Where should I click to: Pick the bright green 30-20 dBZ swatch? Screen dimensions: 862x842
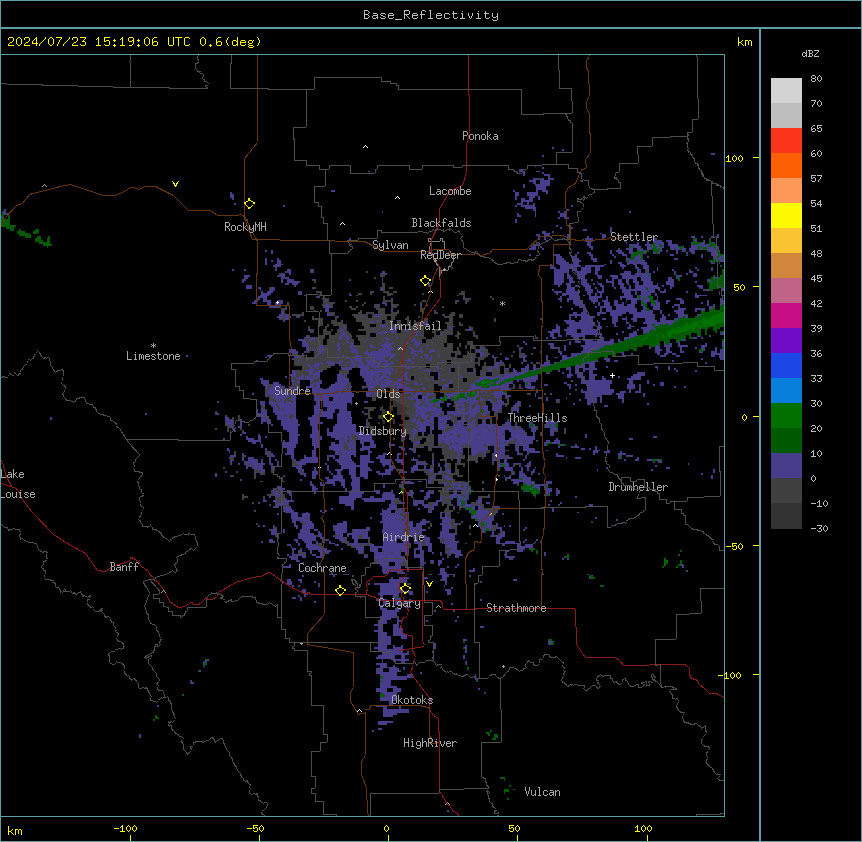[x=786, y=416]
